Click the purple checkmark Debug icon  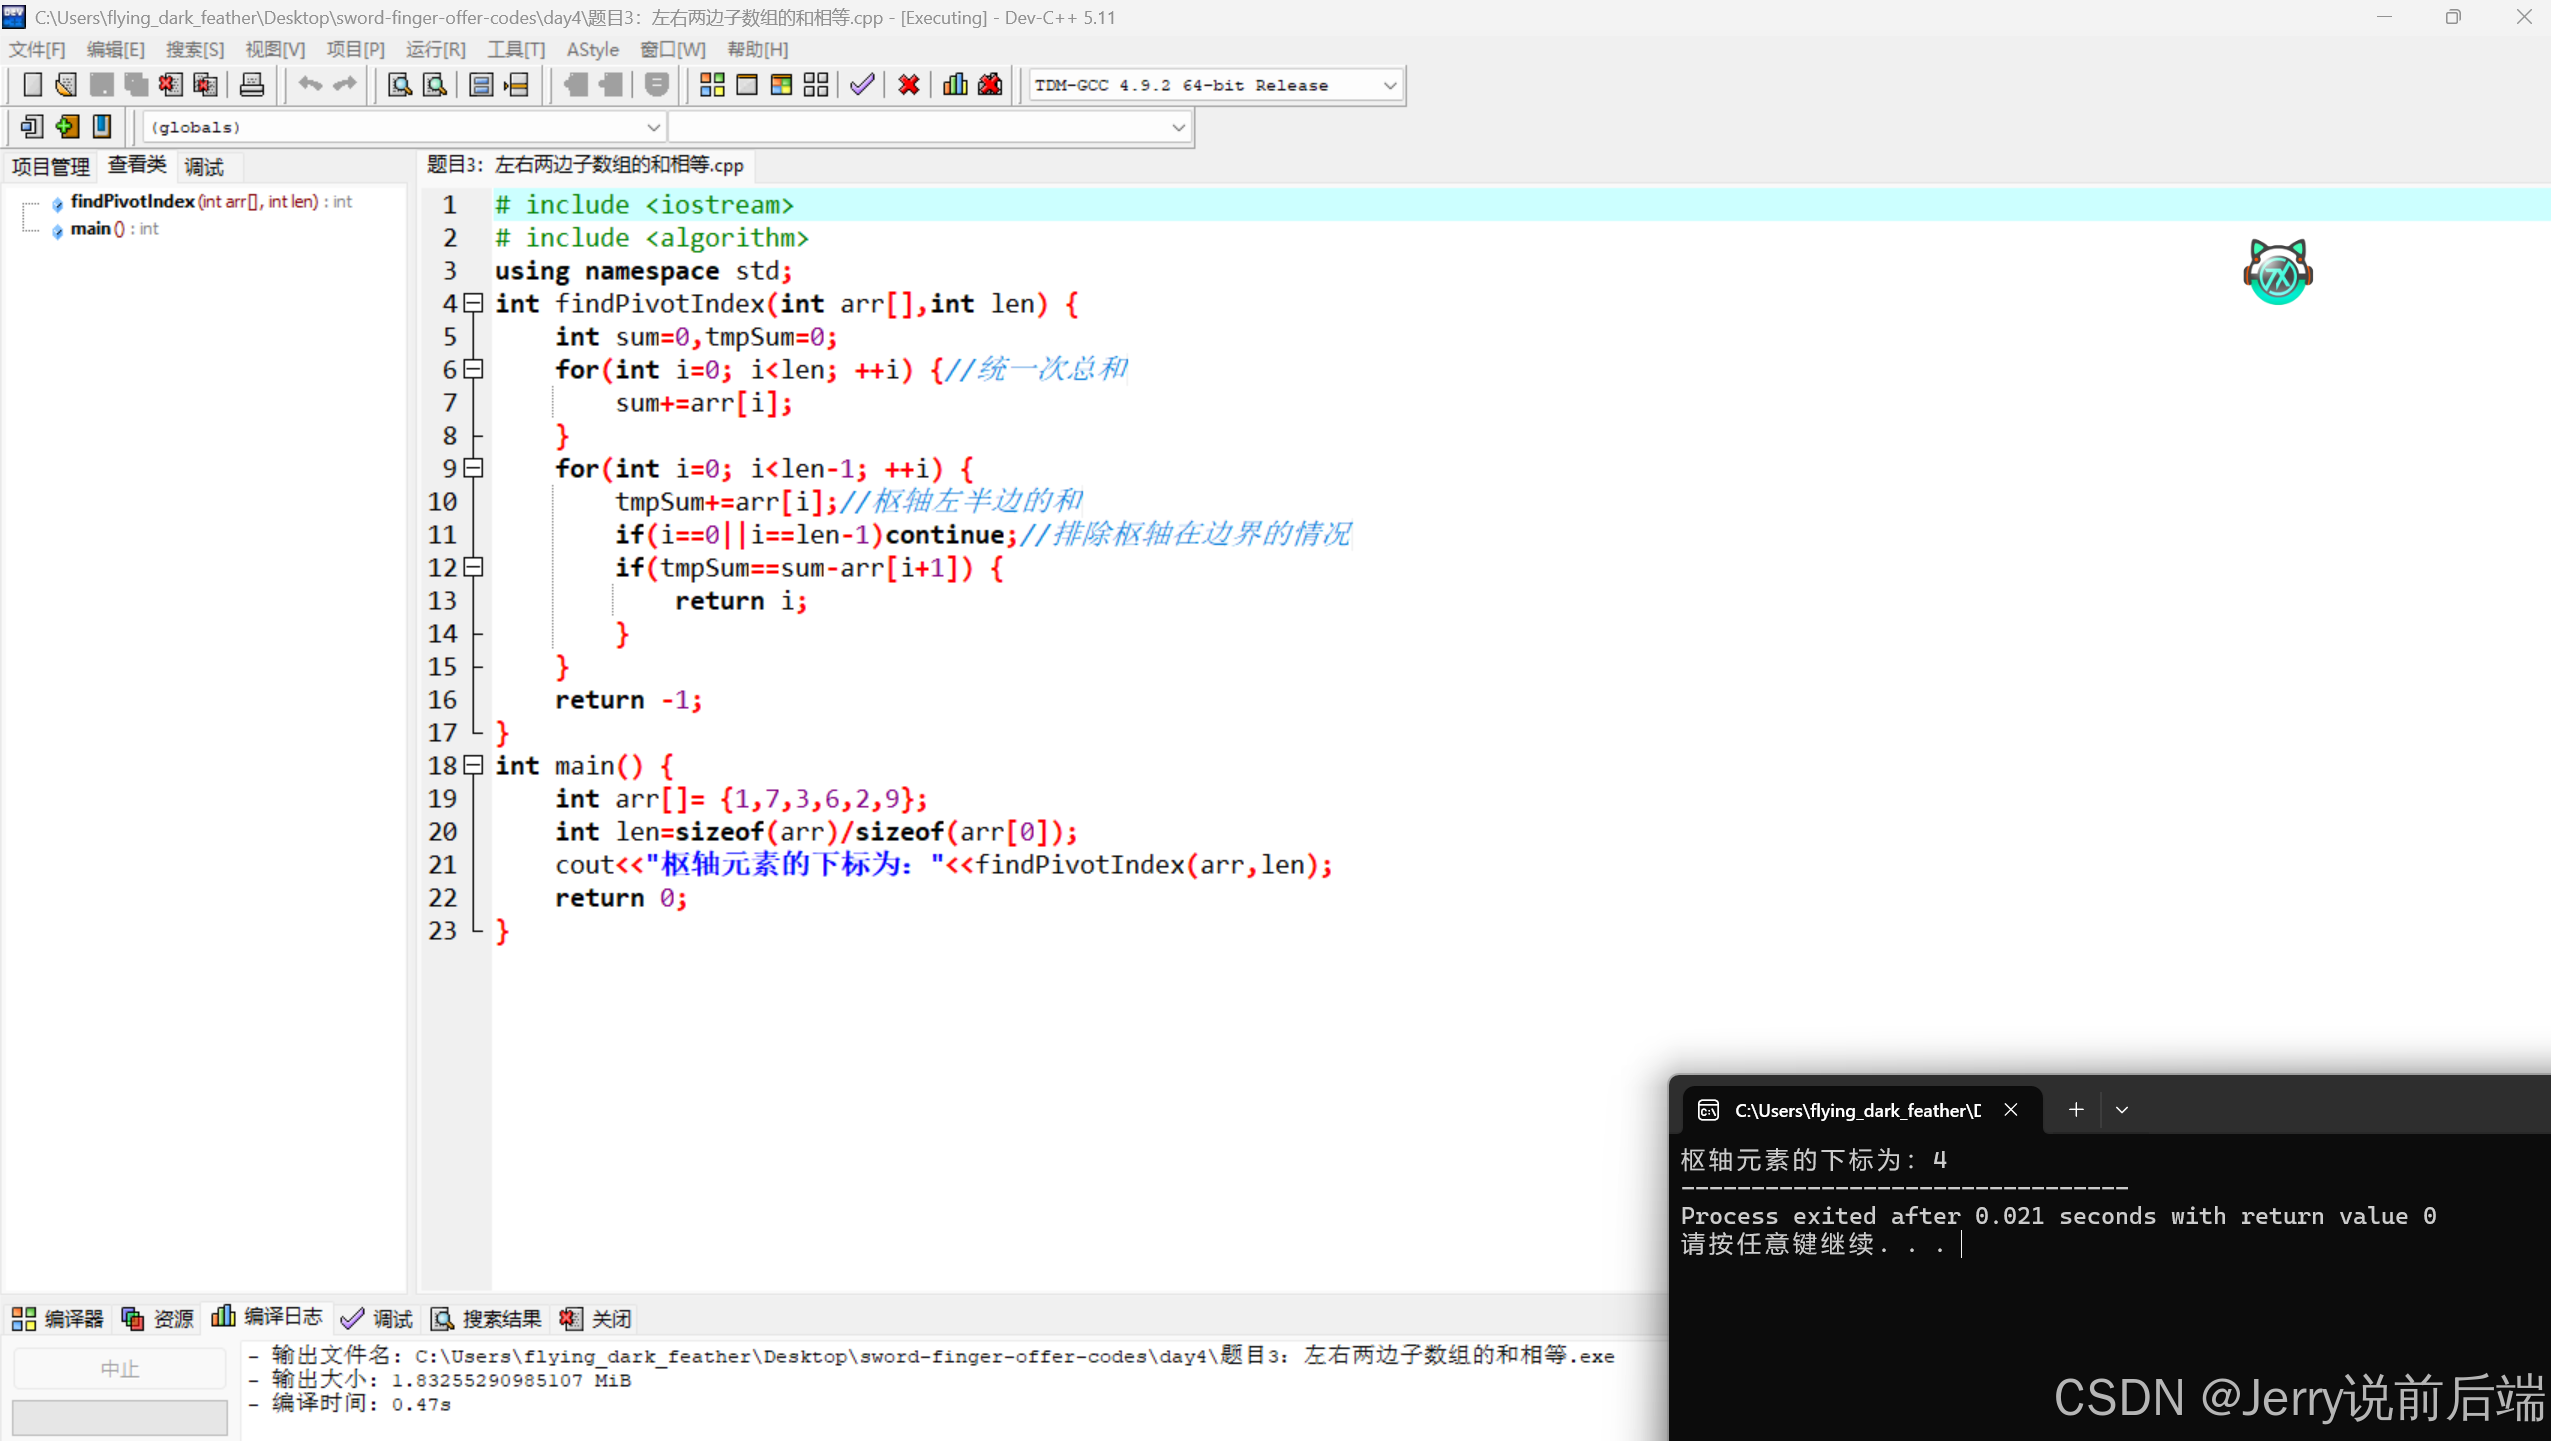point(862,85)
